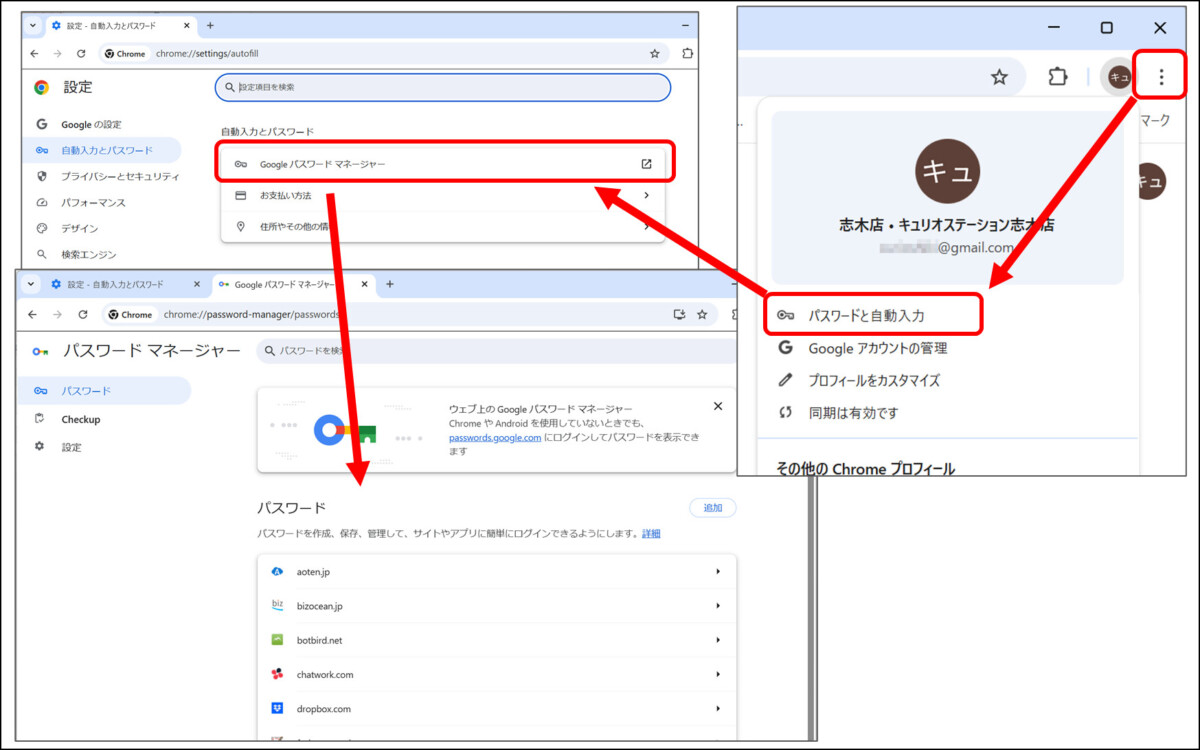Expand arrow on chatwork.com row
Viewport: 1200px width, 750px height.
click(x=718, y=675)
